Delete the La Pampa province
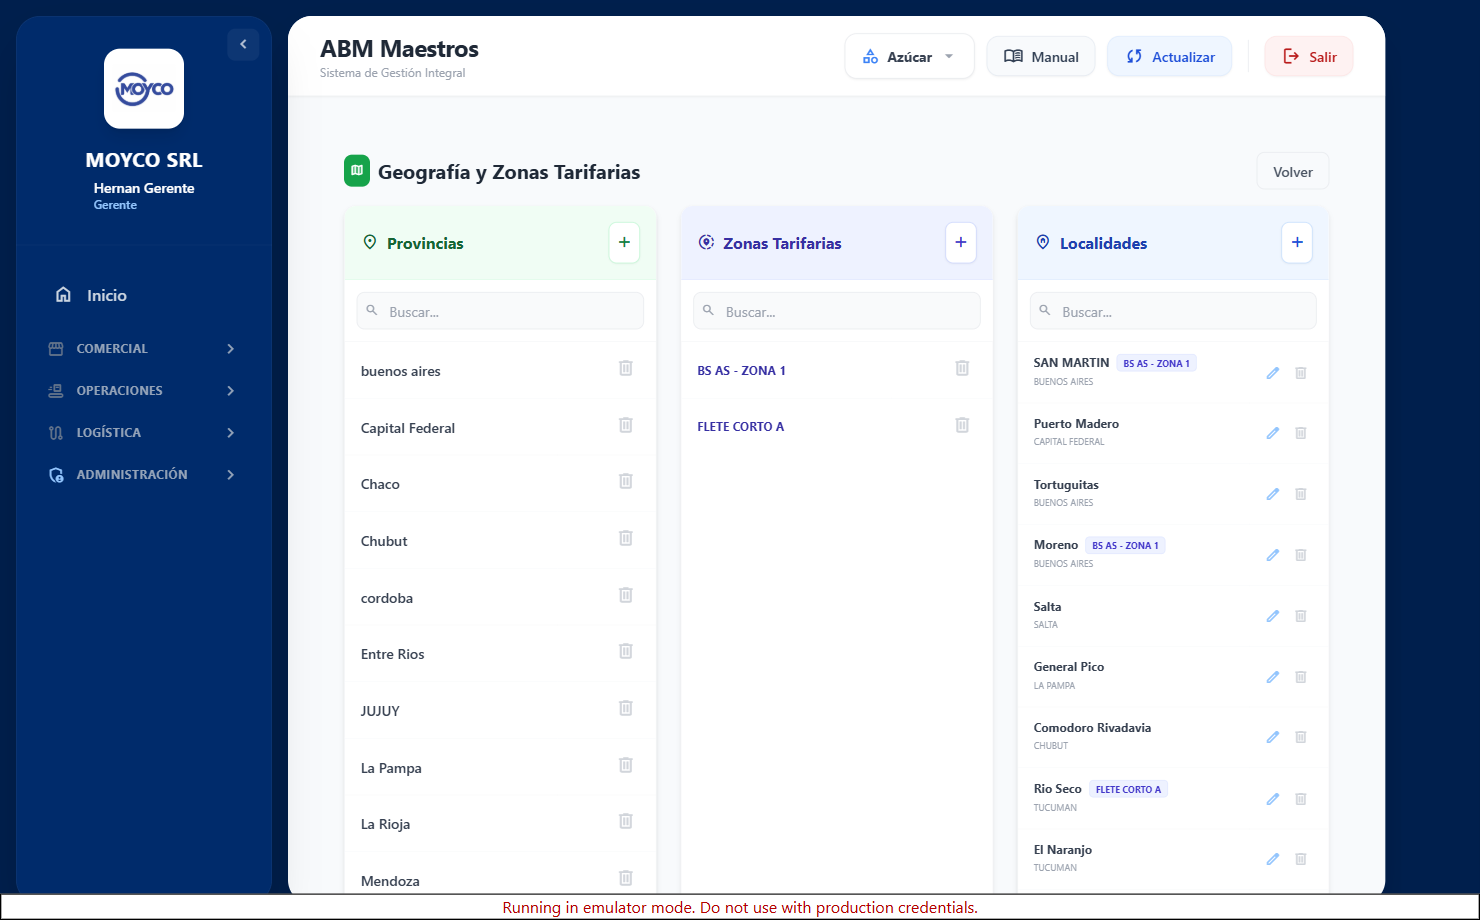 (626, 765)
